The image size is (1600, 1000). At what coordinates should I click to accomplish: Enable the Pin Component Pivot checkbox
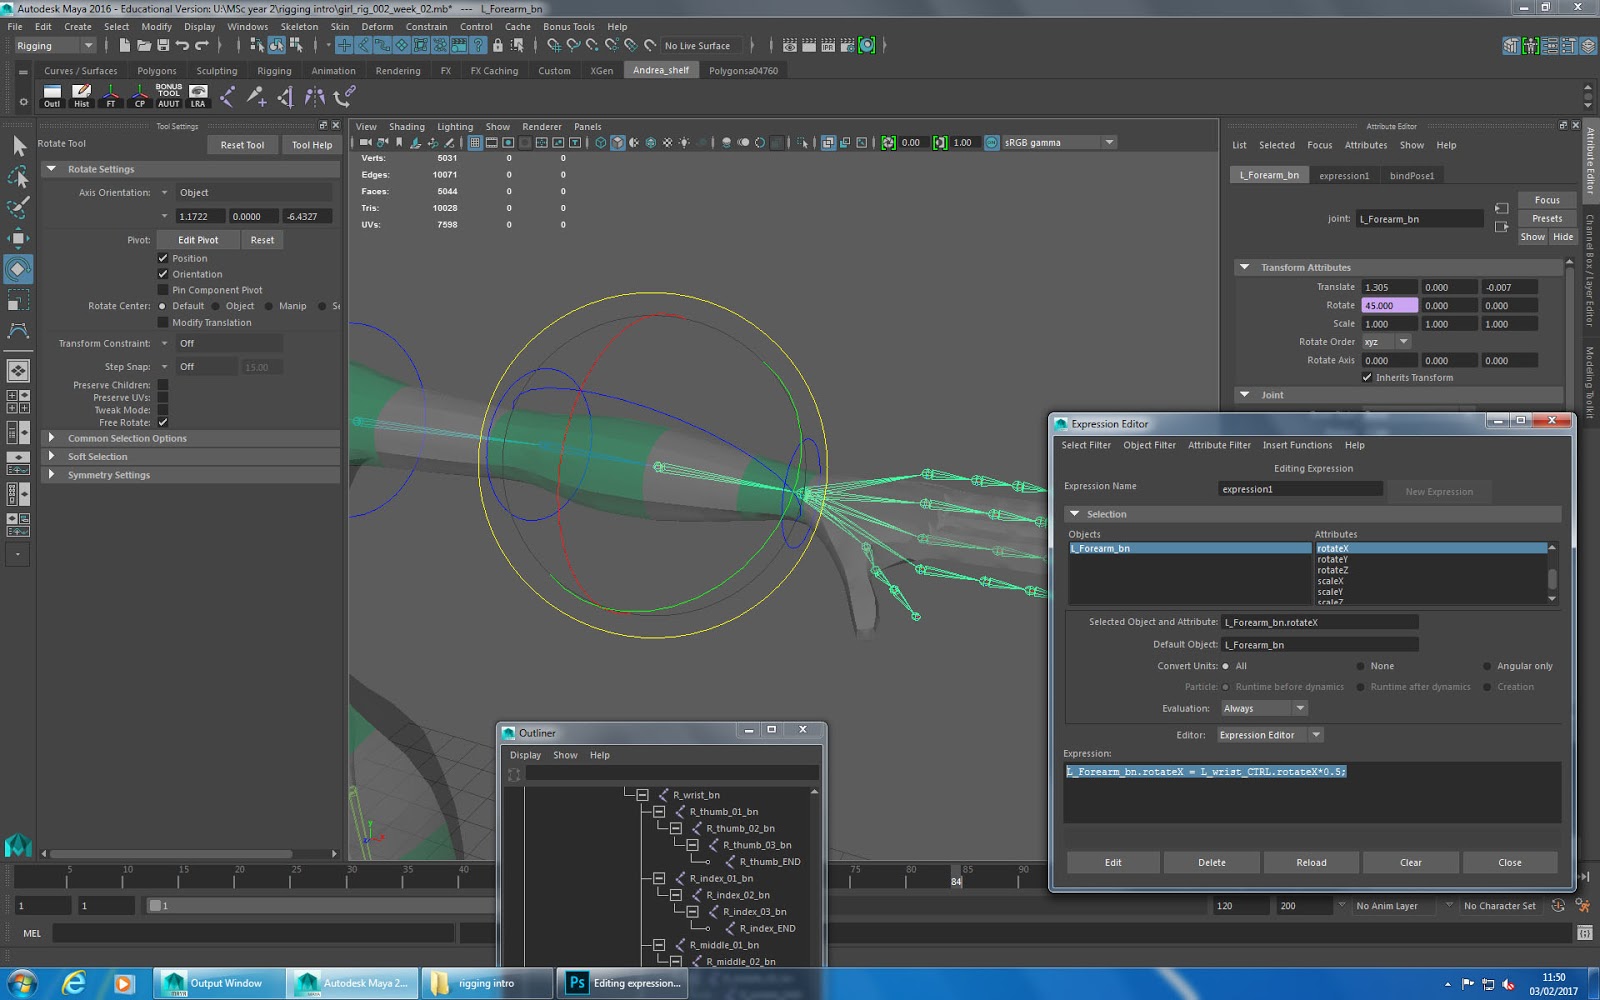[x=163, y=290]
